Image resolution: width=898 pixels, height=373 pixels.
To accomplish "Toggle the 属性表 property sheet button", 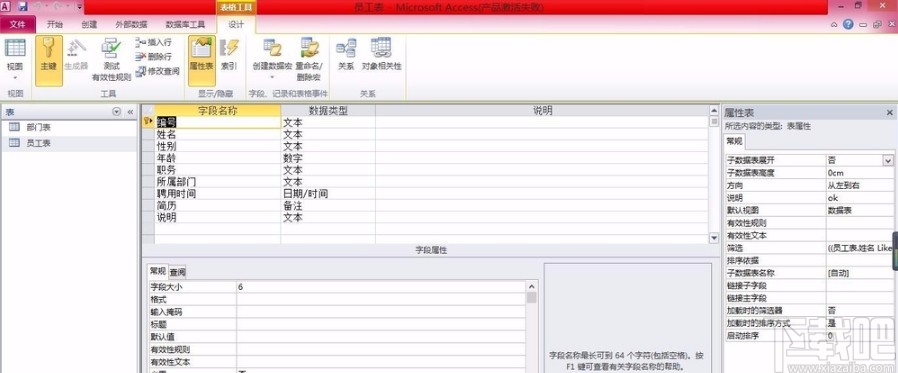I will click(x=202, y=61).
